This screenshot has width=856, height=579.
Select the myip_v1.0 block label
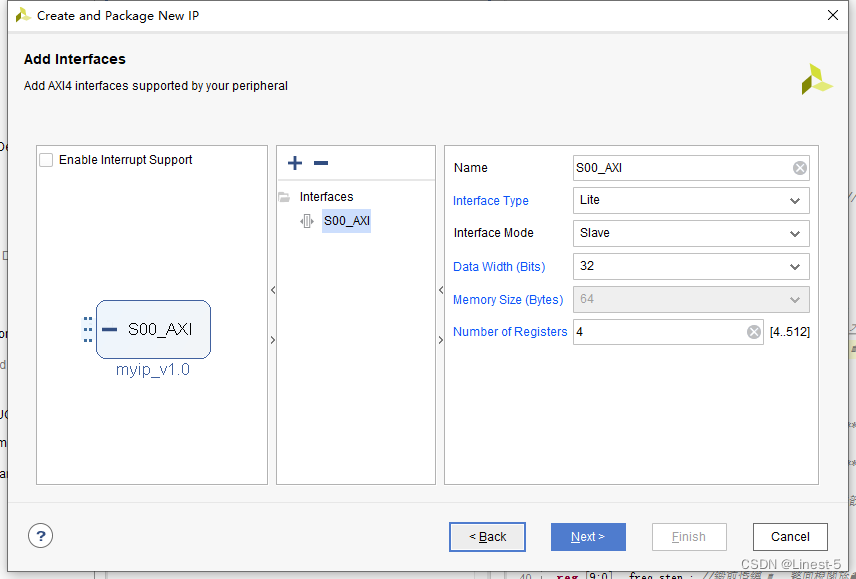[x=153, y=370]
